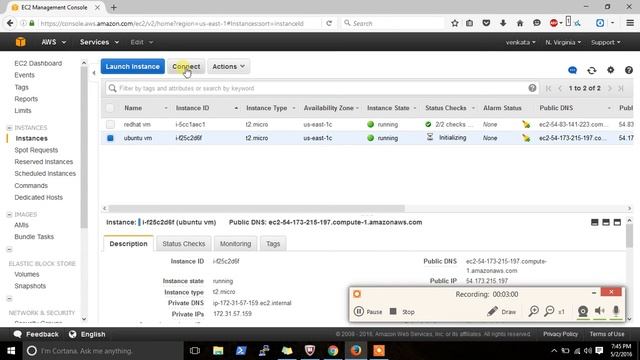Click the instance filter search field
Screen dimensions: 640x360
pyautogui.click(x=321, y=88)
